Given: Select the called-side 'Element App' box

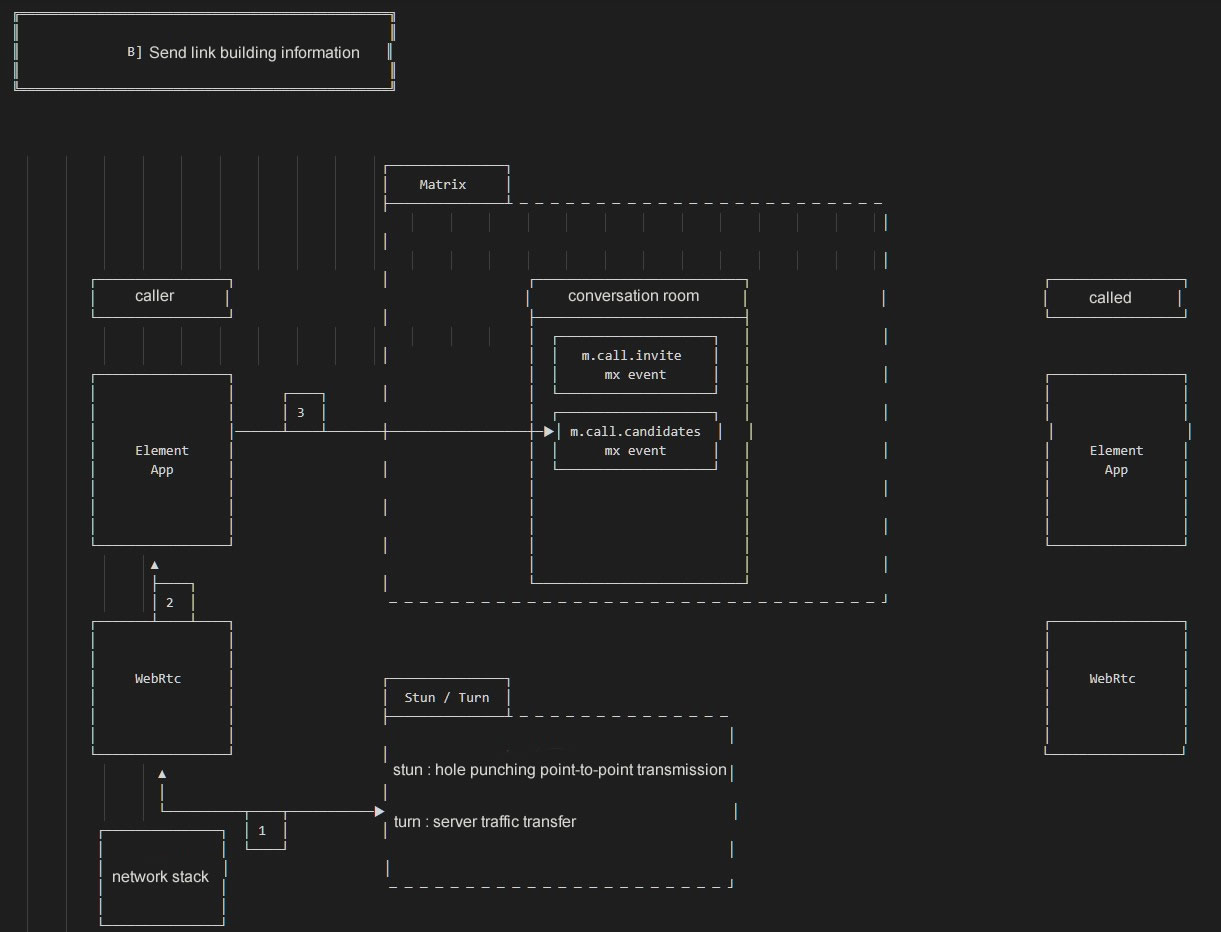Looking at the screenshot, I should (x=1116, y=460).
